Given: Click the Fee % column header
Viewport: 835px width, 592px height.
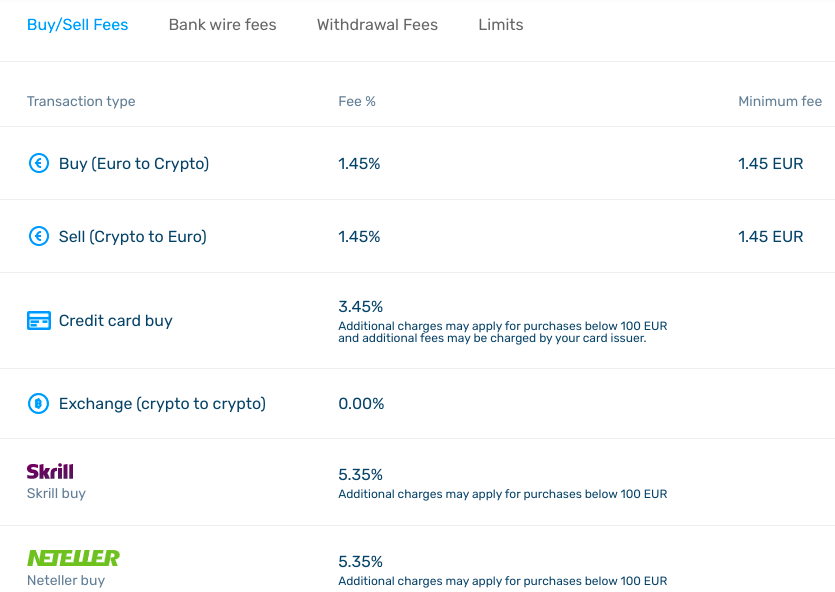Looking at the screenshot, I should point(357,101).
